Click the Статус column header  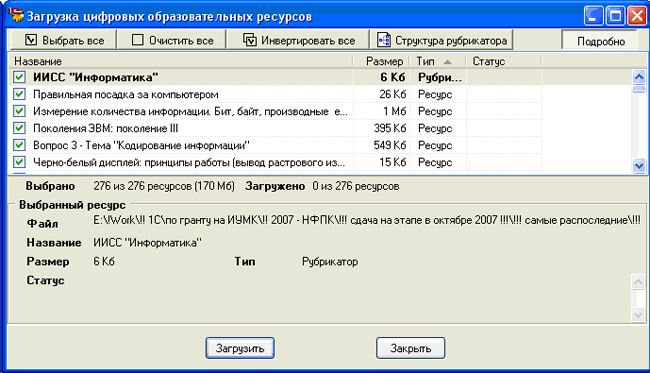tap(504, 61)
